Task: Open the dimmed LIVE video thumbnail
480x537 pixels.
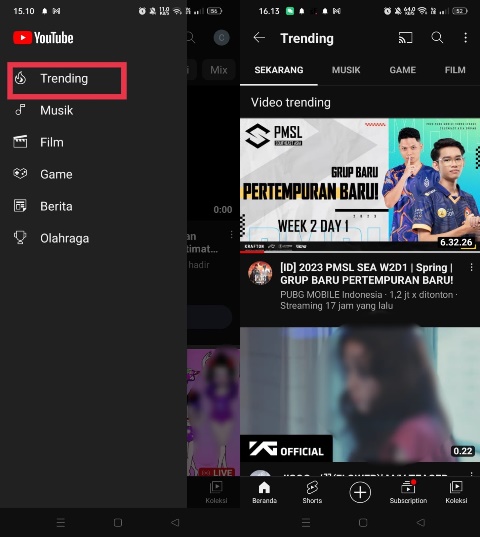Action: click(213, 412)
